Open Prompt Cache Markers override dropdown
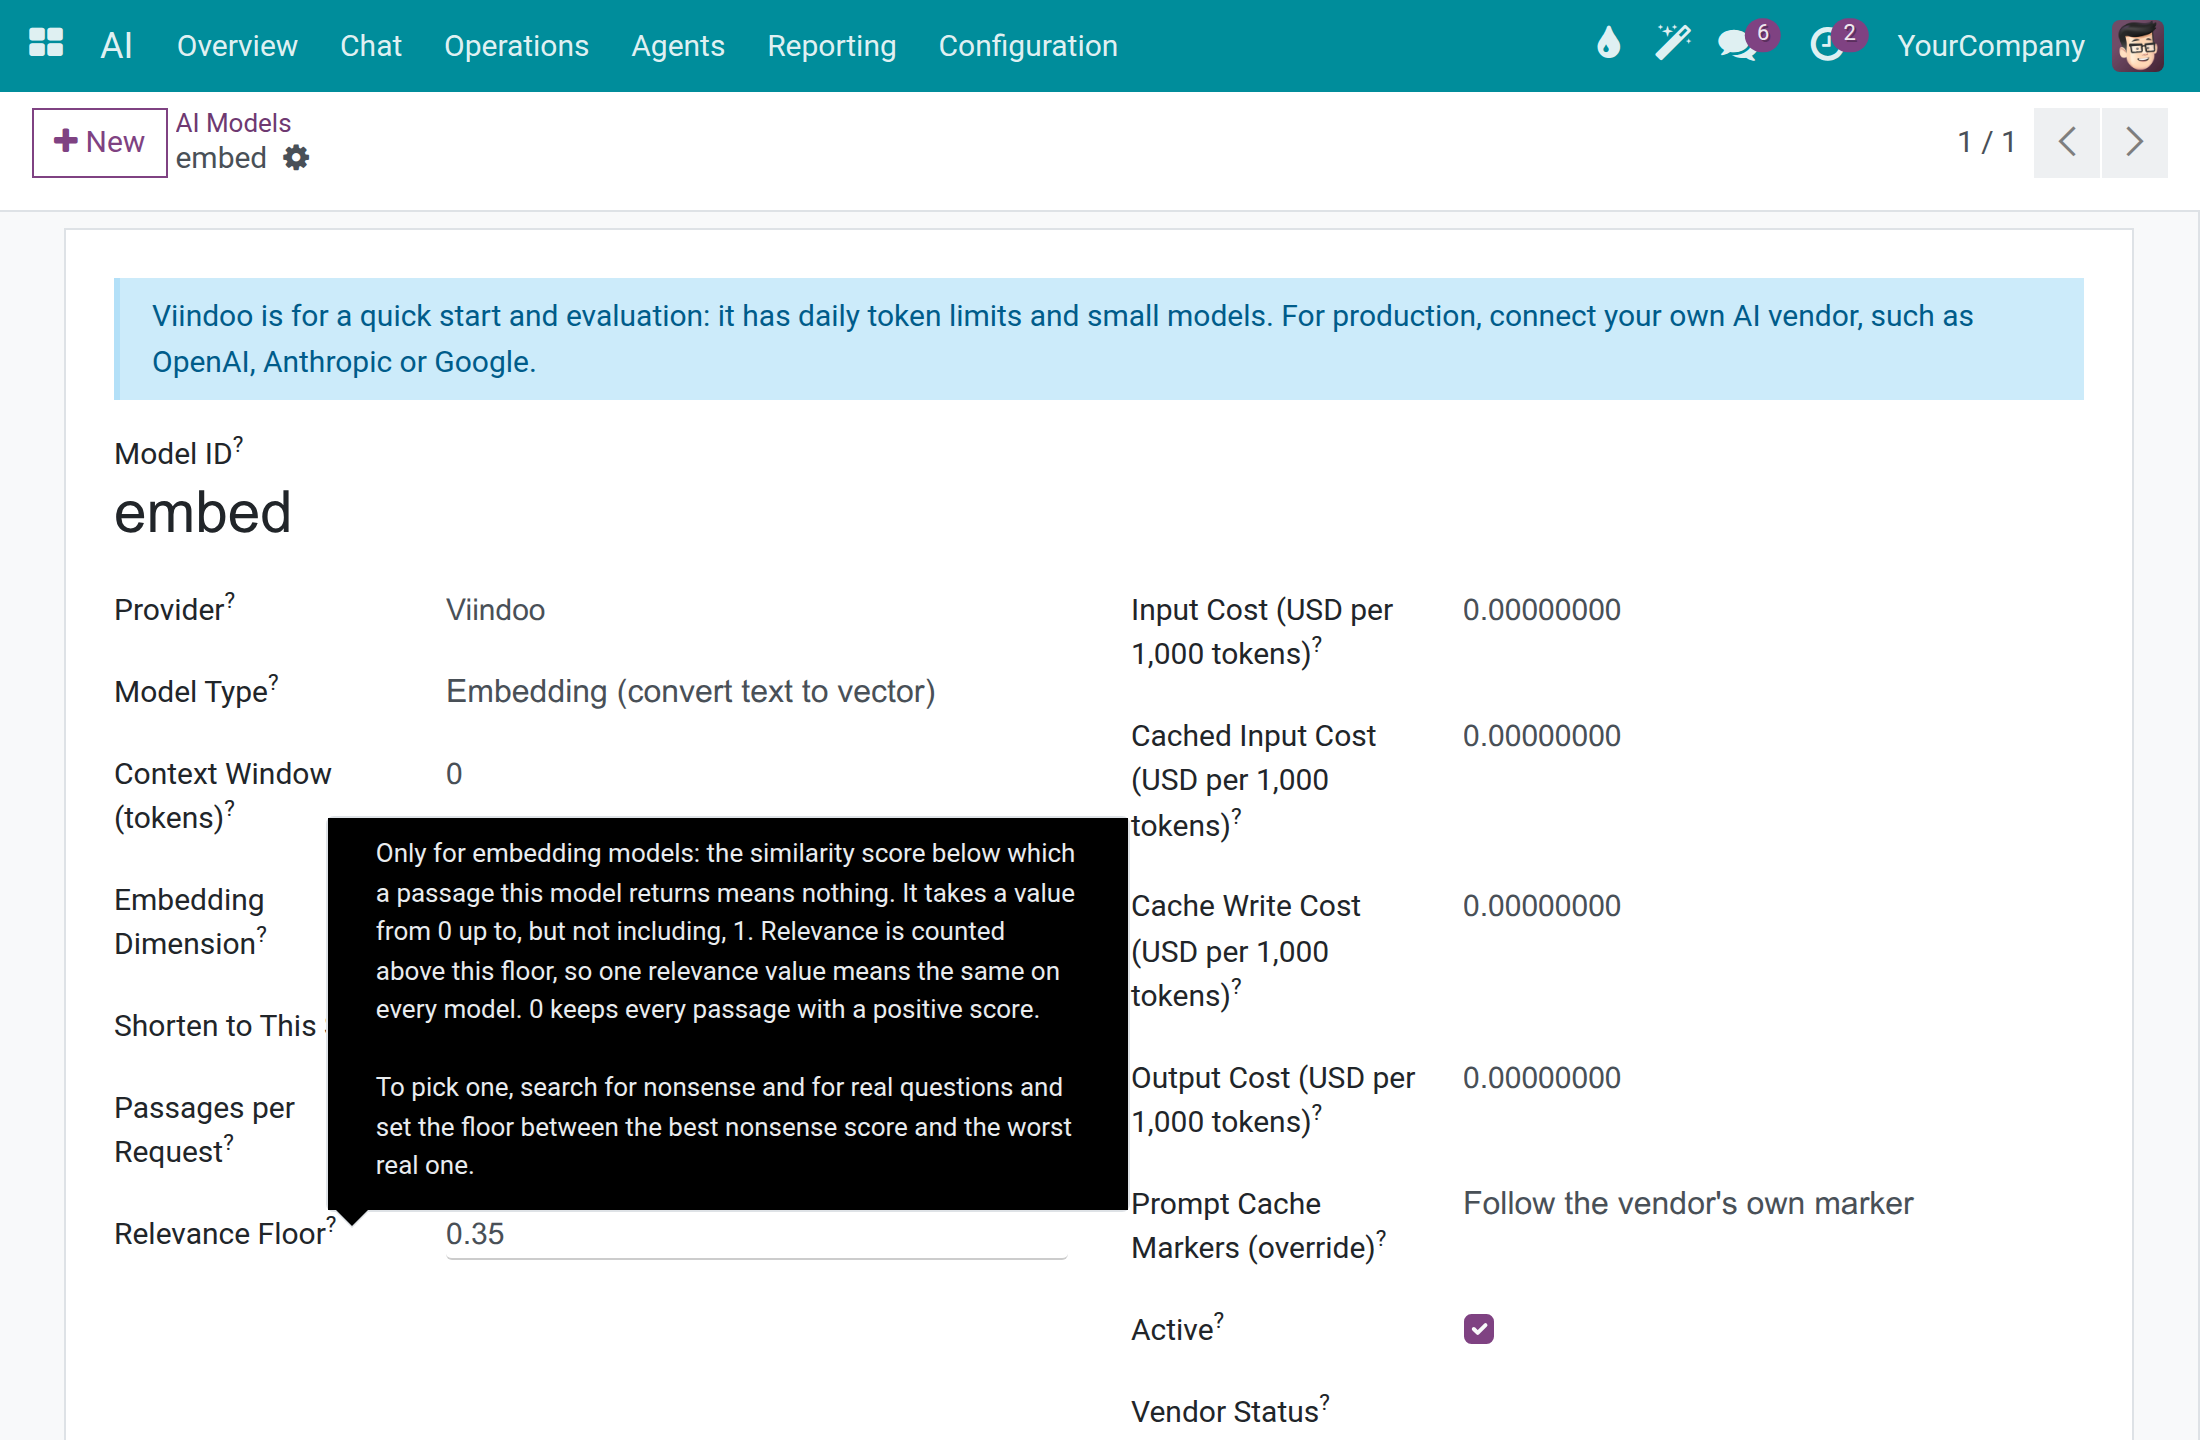This screenshot has width=2200, height=1440. [x=1773, y=1203]
